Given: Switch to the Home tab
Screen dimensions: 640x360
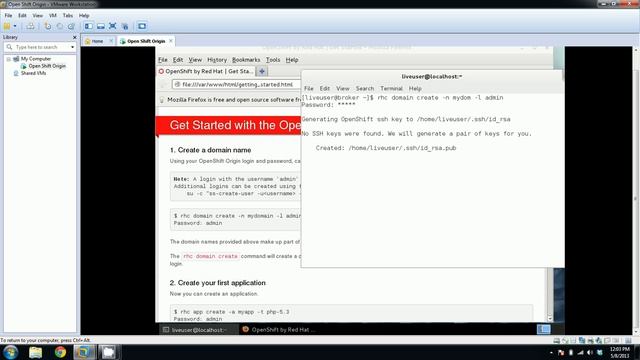Looking at the screenshot, I should pyautogui.click(x=97, y=41).
